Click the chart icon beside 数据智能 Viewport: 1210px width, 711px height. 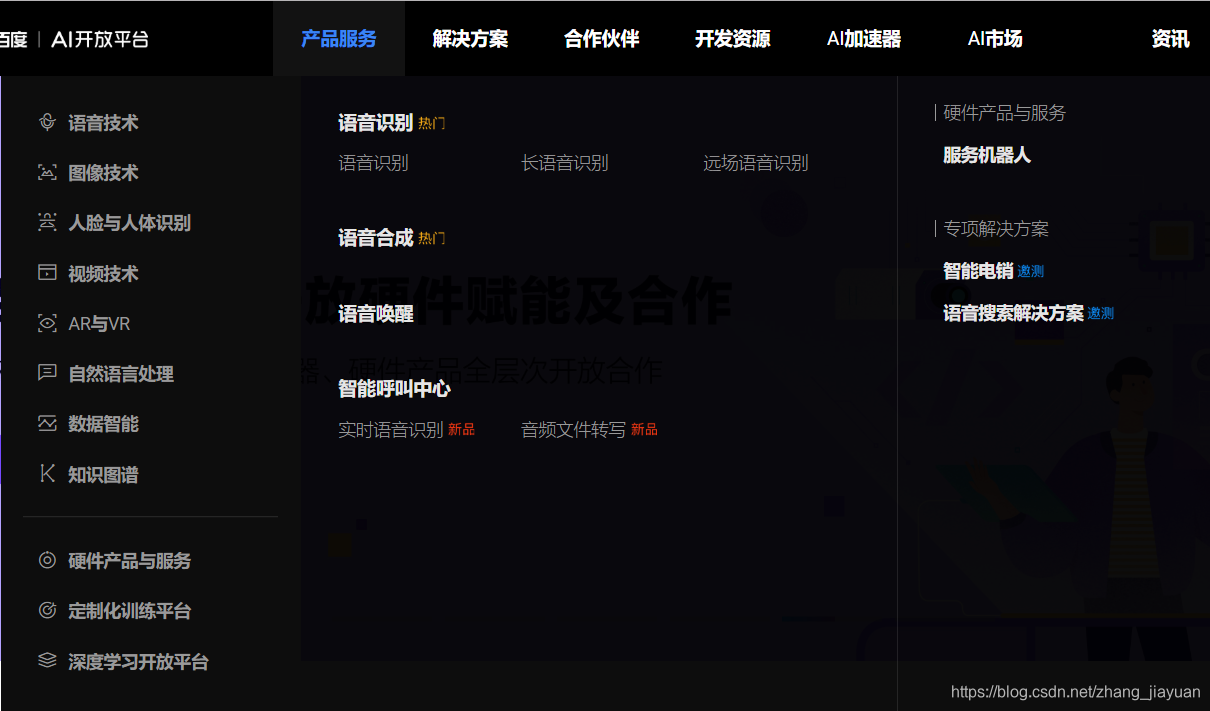click(x=47, y=424)
